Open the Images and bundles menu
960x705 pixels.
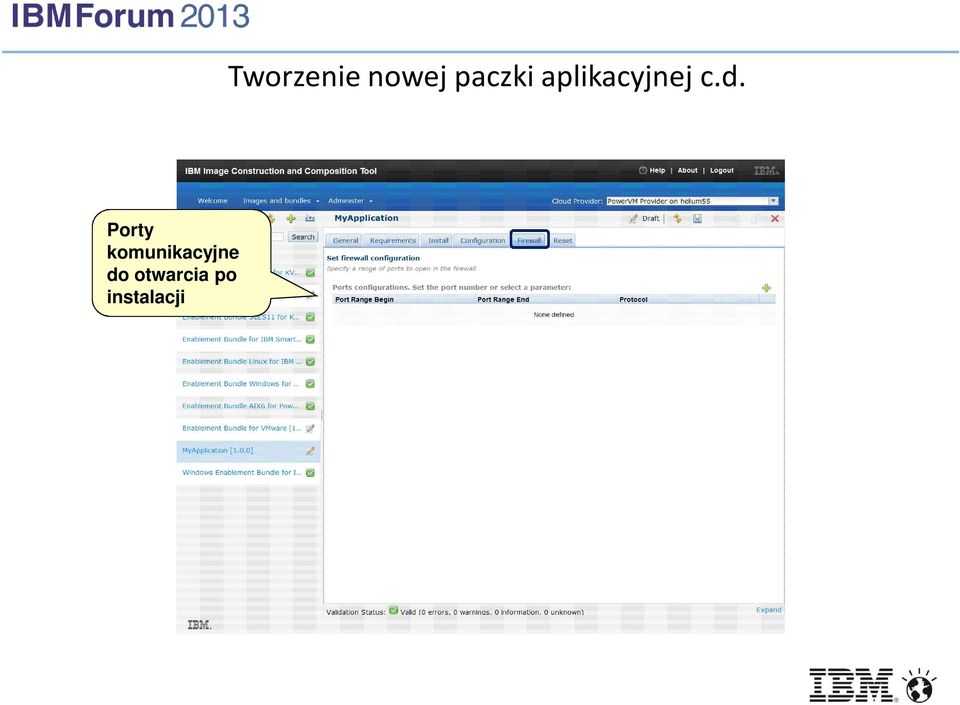click(280, 201)
